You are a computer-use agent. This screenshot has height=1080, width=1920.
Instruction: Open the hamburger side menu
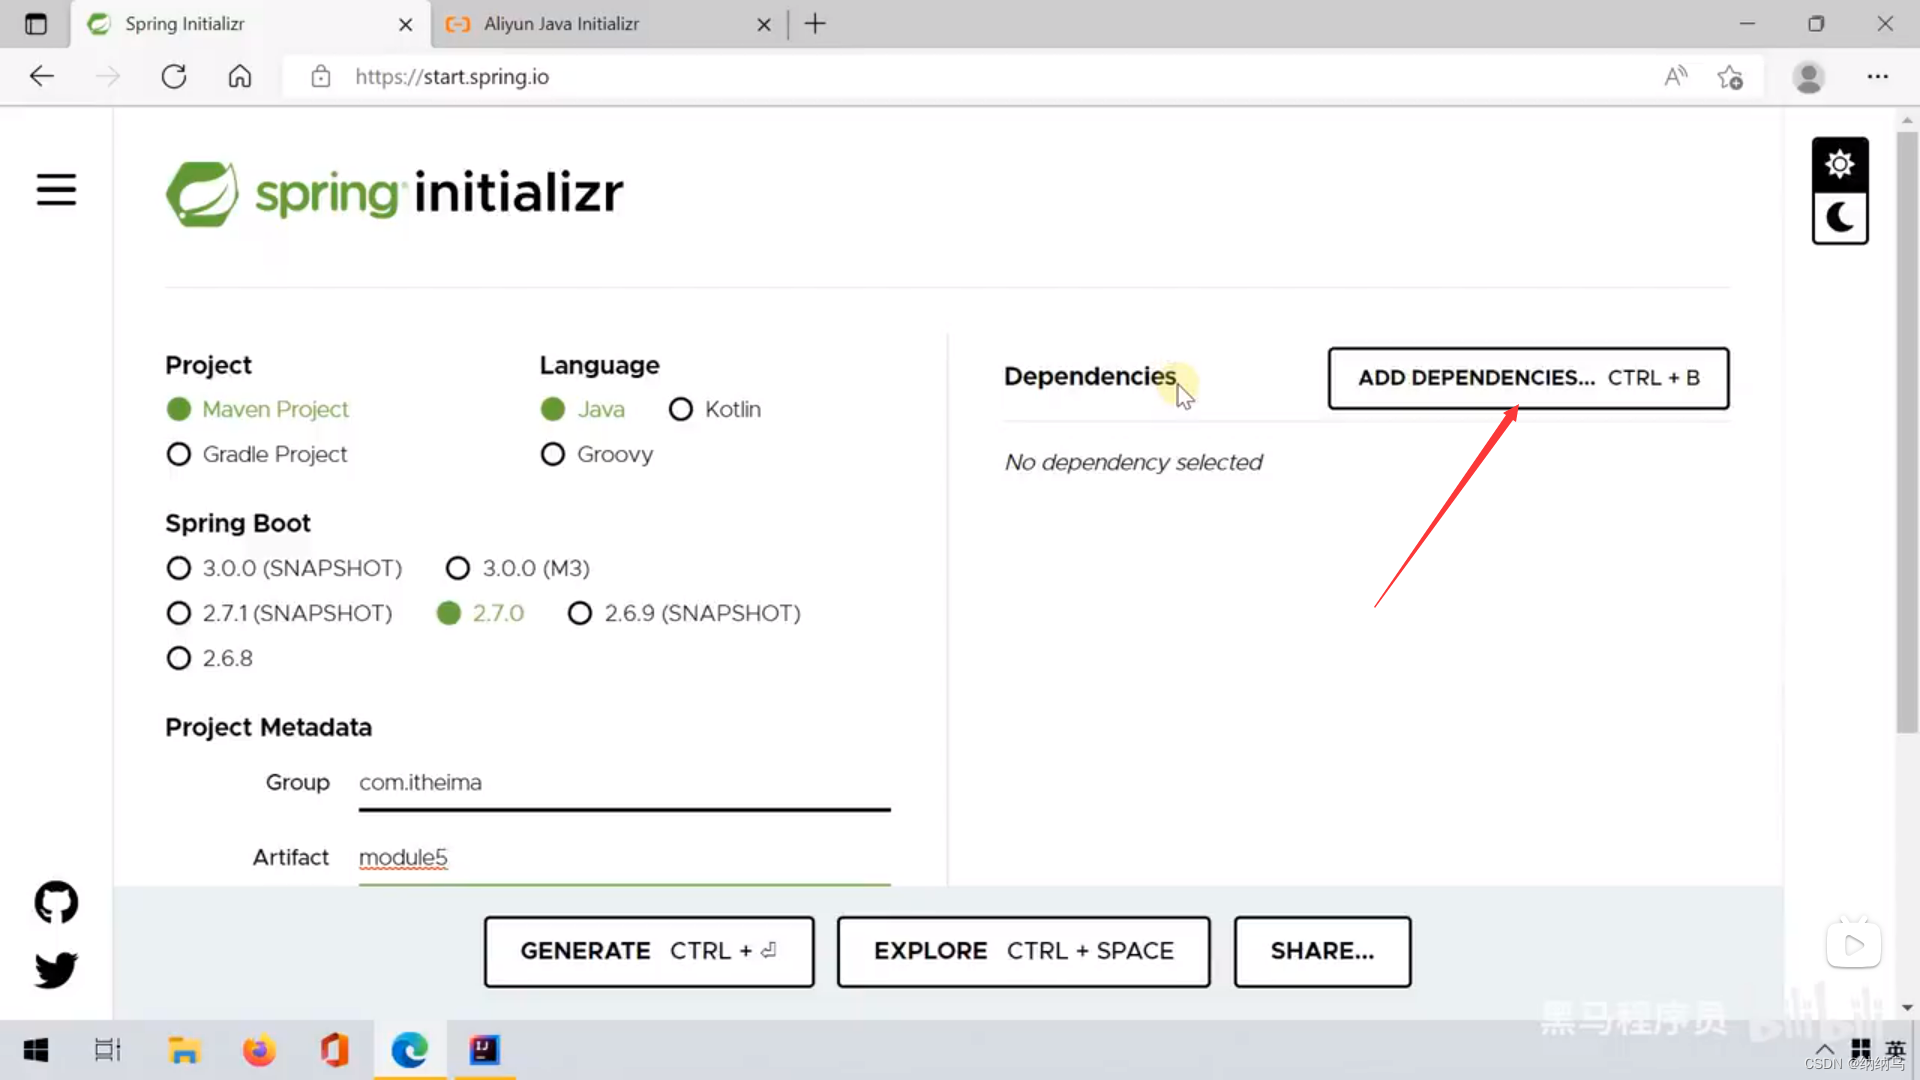coord(56,189)
